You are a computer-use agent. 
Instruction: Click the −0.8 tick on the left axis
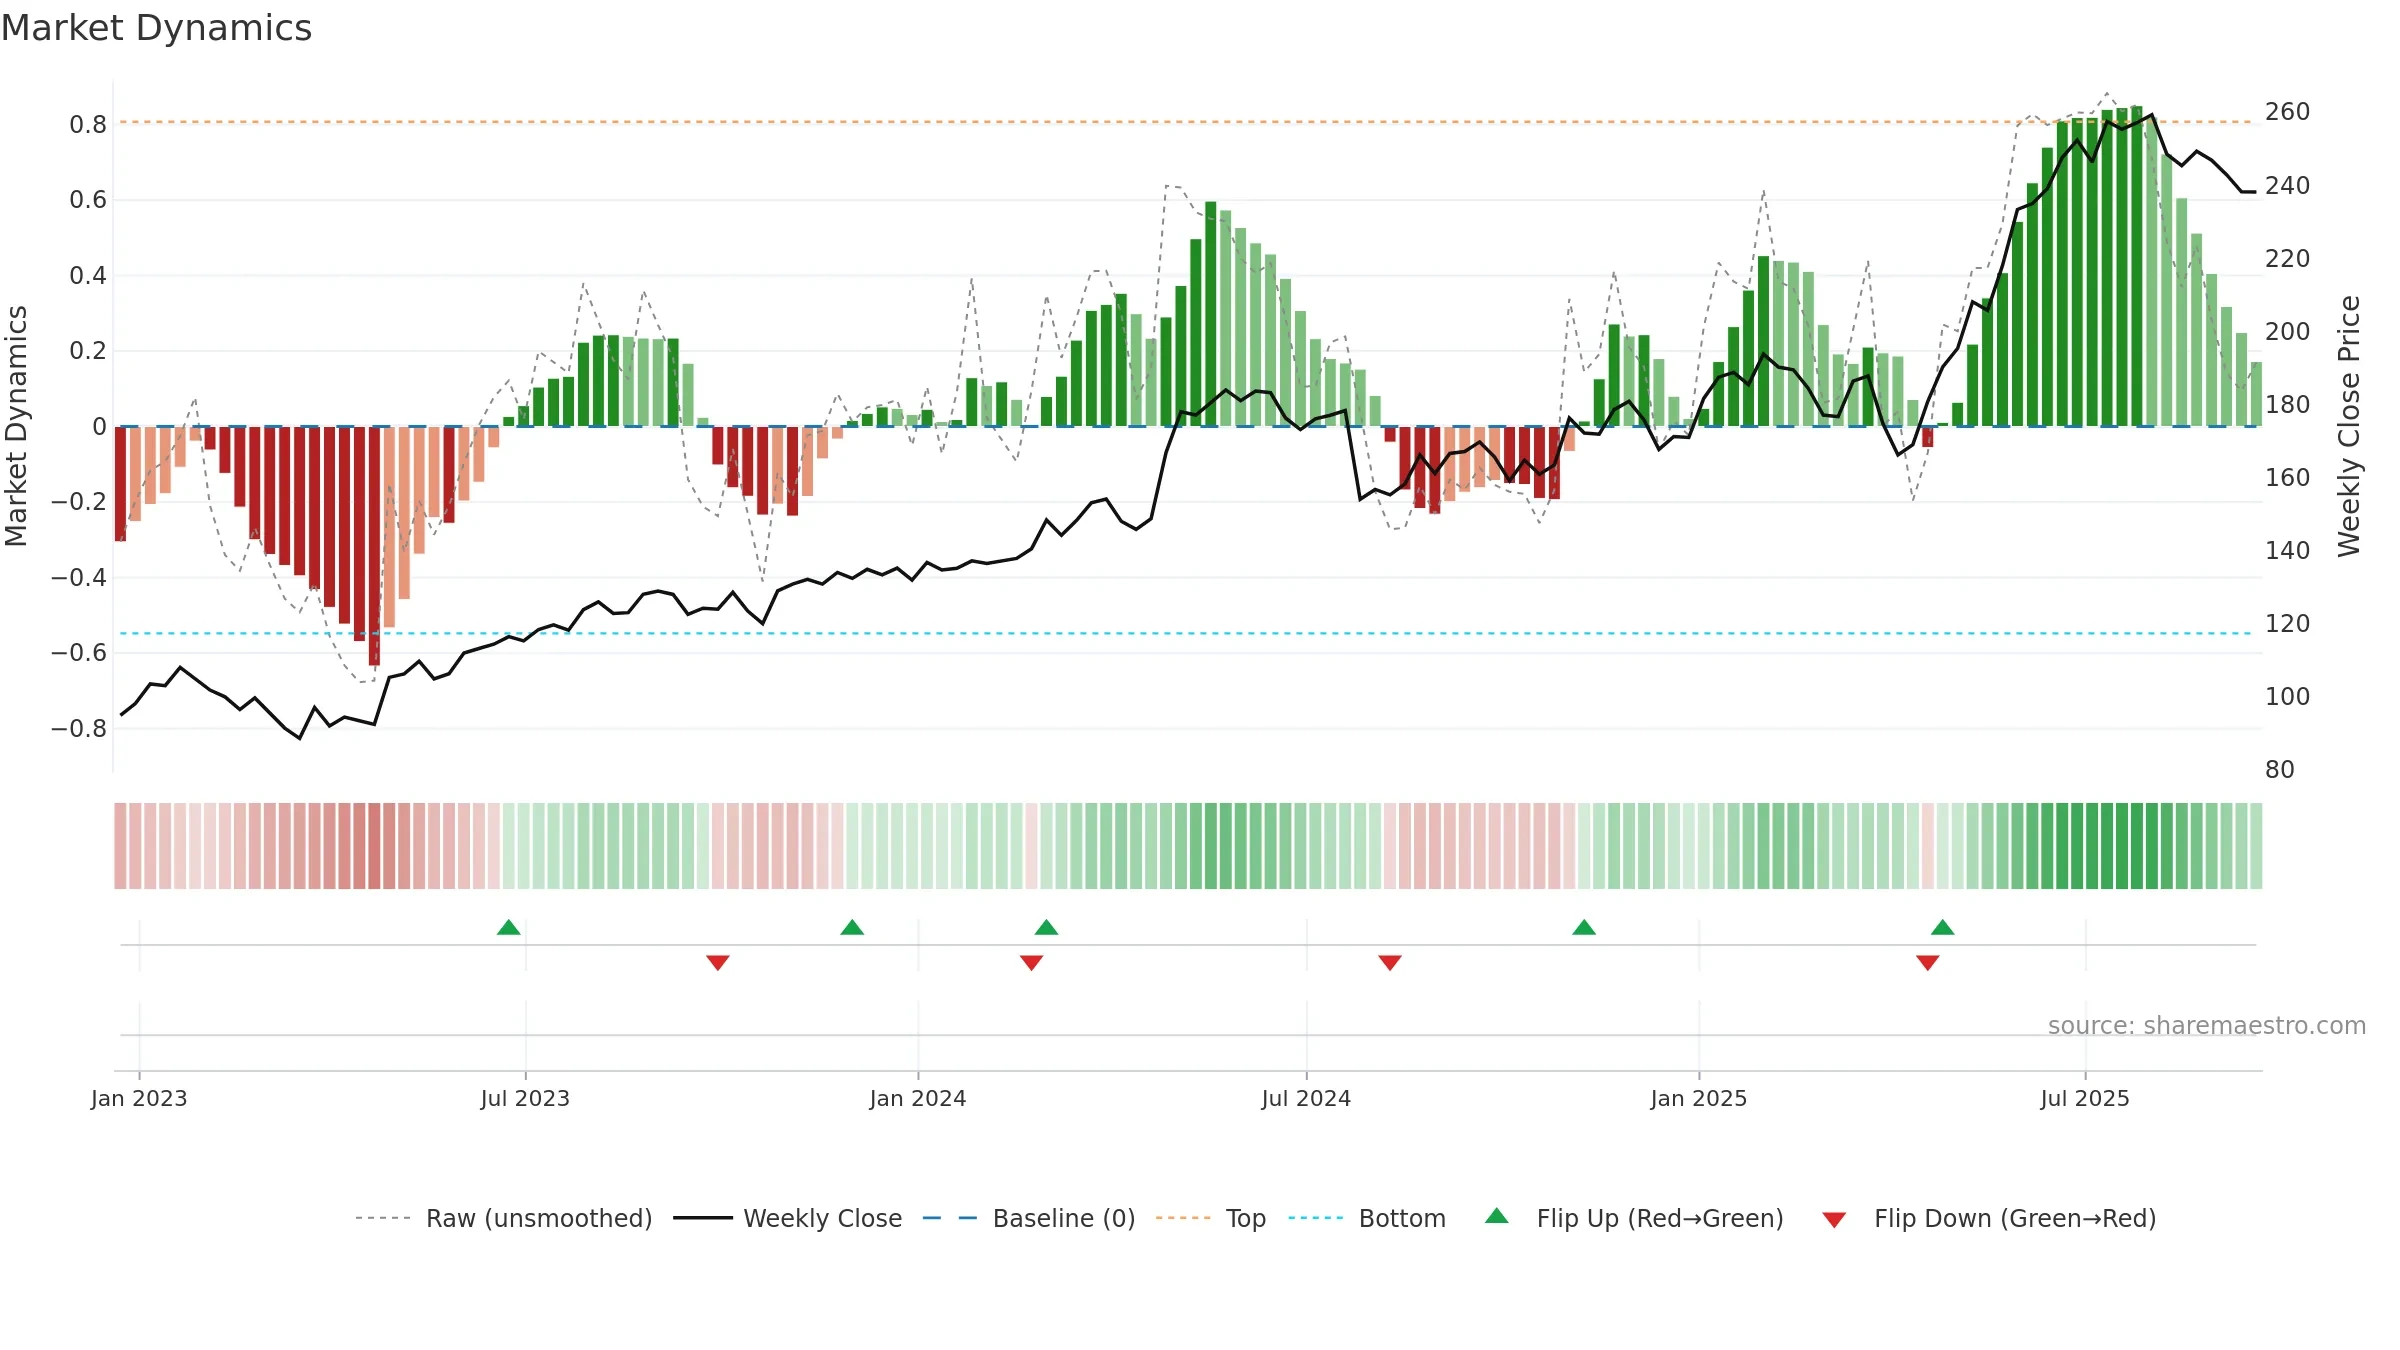pyautogui.click(x=79, y=729)
